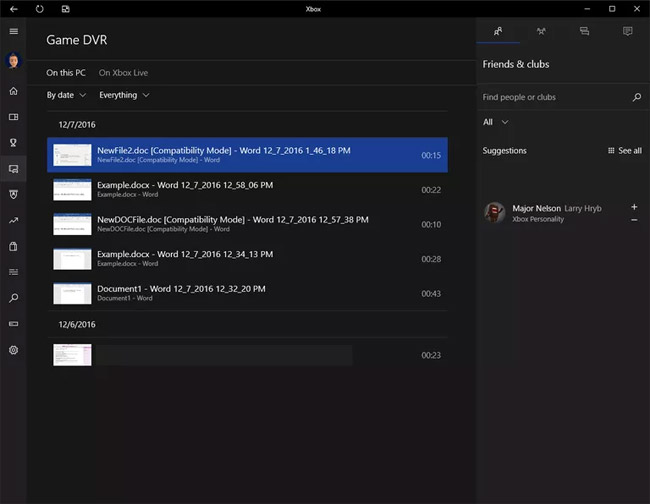Select Document1 12_32_20 PM recording
The image size is (650, 504).
click(x=247, y=293)
